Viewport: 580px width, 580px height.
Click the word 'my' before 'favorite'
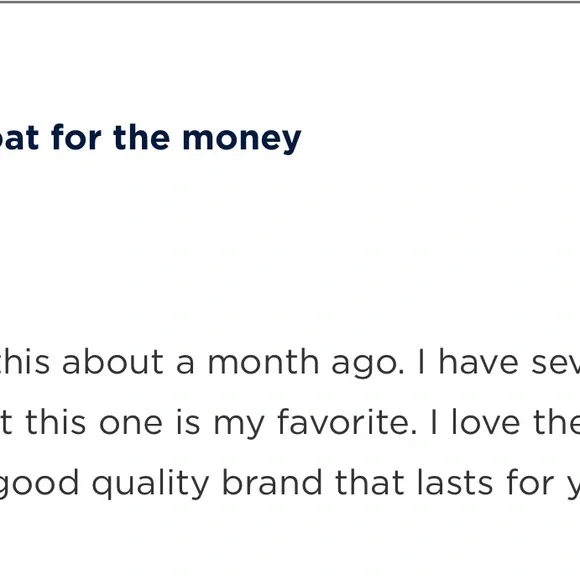[x=239, y=425]
